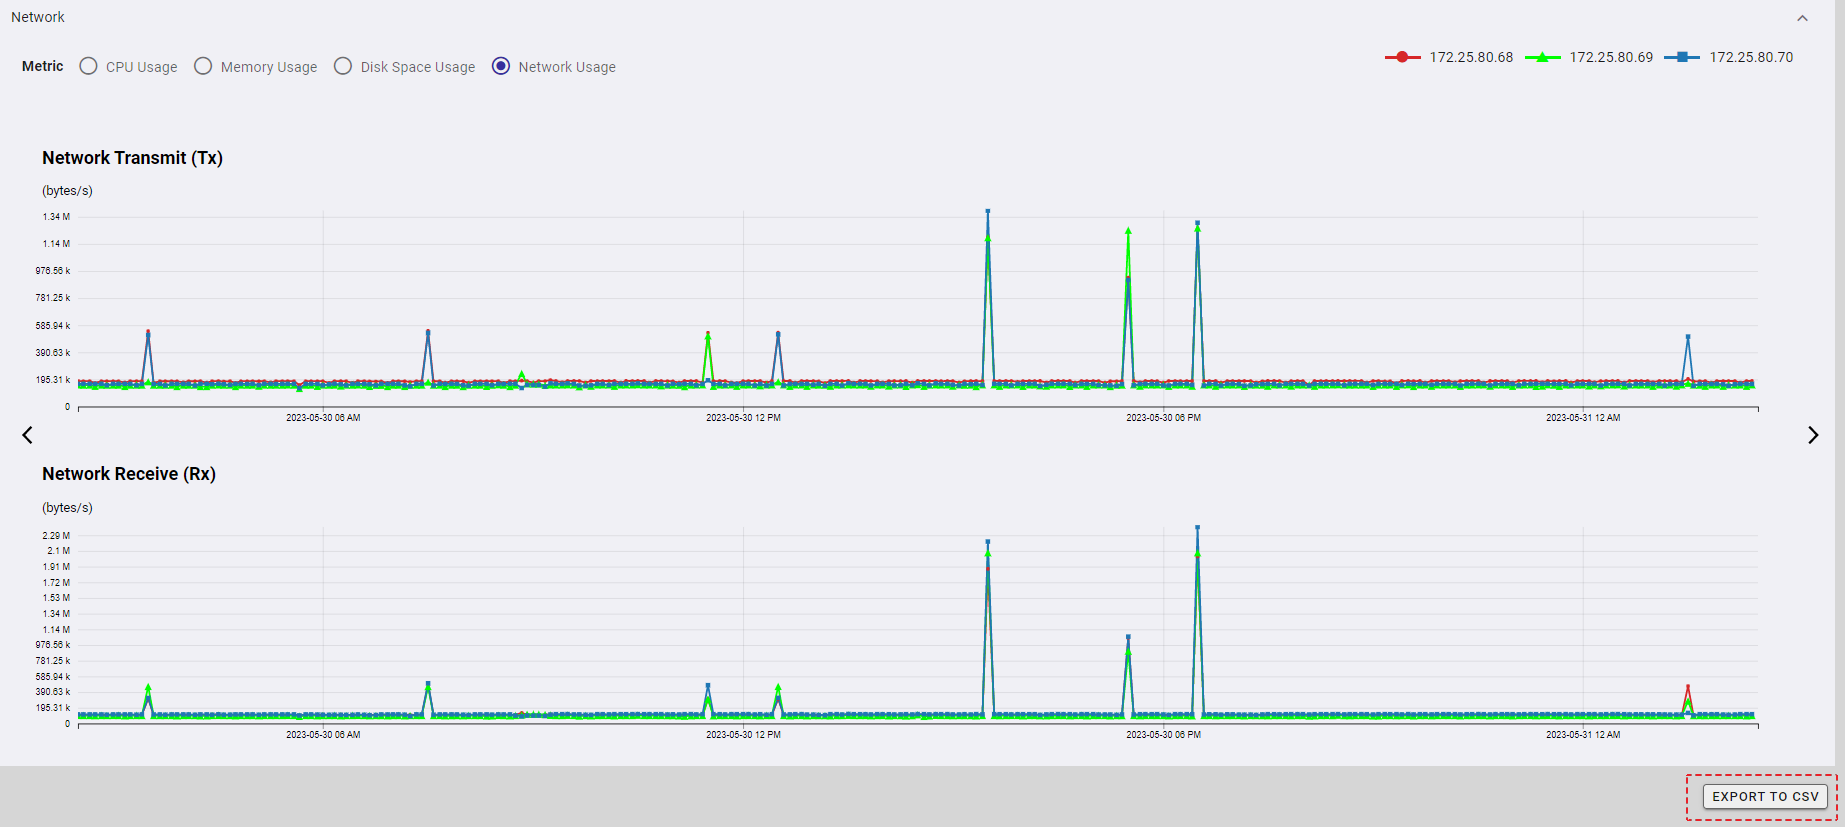Click the blue spike at far right of Tx chart
The height and width of the screenshot is (827, 1845).
(x=1688, y=337)
